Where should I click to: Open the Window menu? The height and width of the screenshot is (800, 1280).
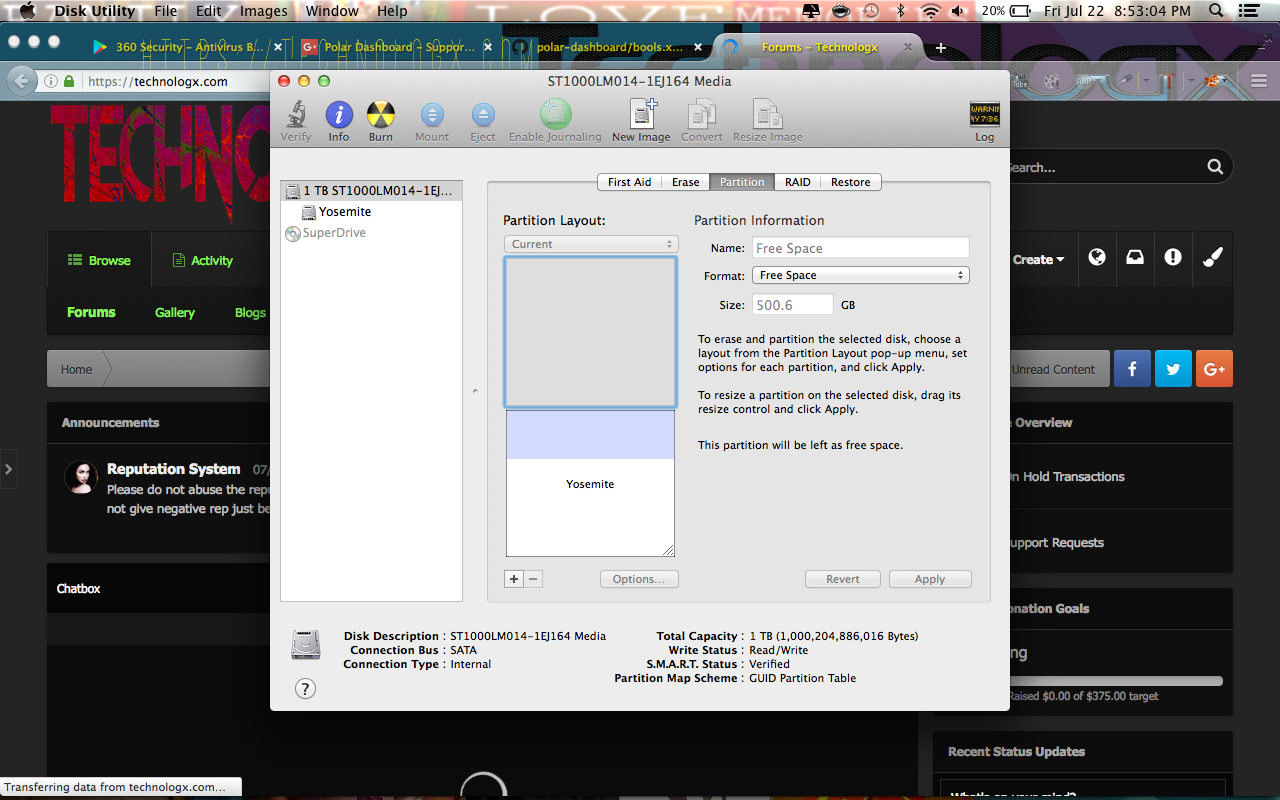pos(332,11)
